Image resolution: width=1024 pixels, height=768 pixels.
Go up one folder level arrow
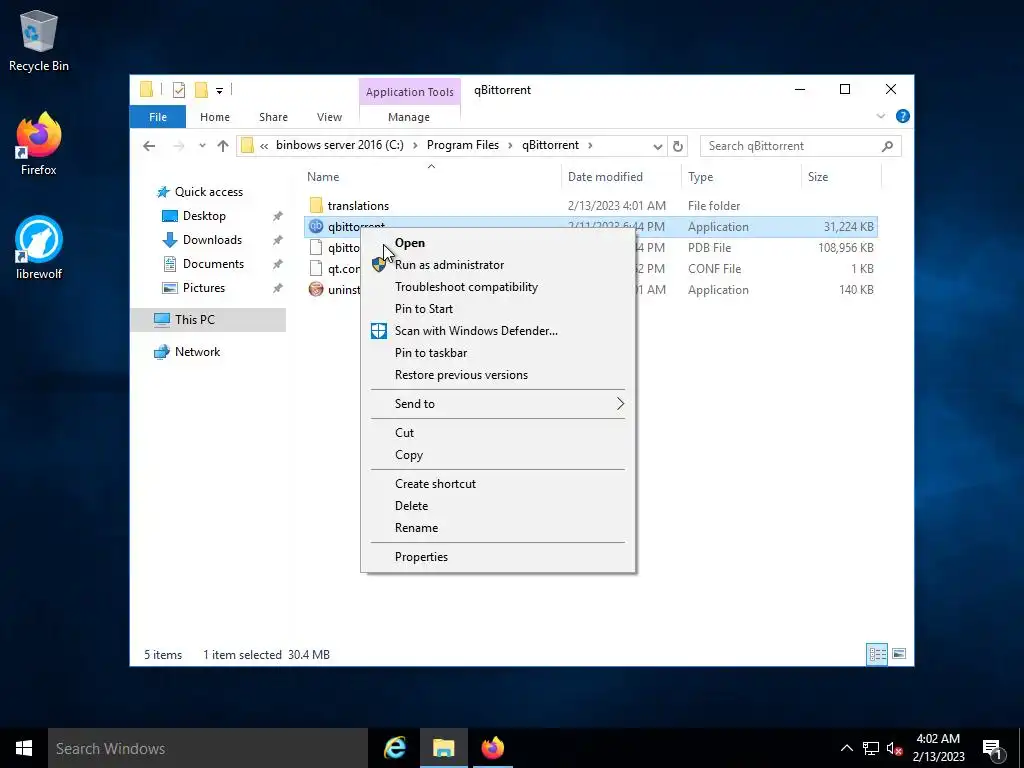pyautogui.click(x=223, y=146)
